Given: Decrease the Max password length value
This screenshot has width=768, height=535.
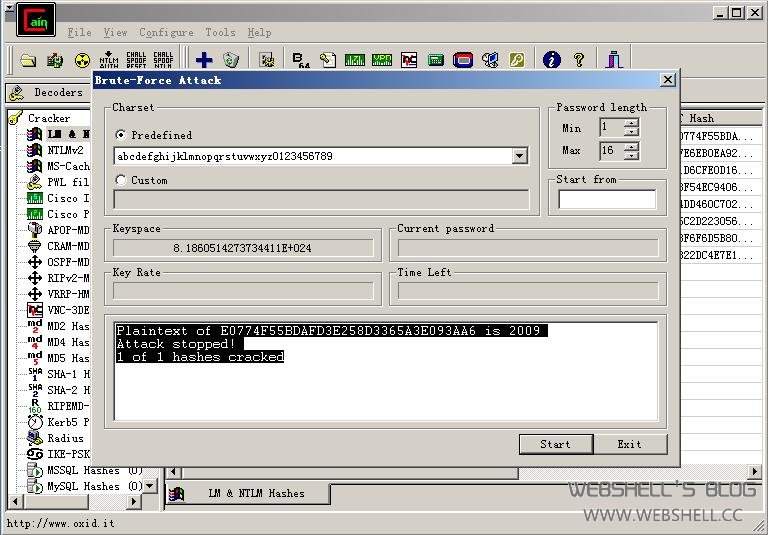Looking at the screenshot, I should pyautogui.click(x=632, y=155).
